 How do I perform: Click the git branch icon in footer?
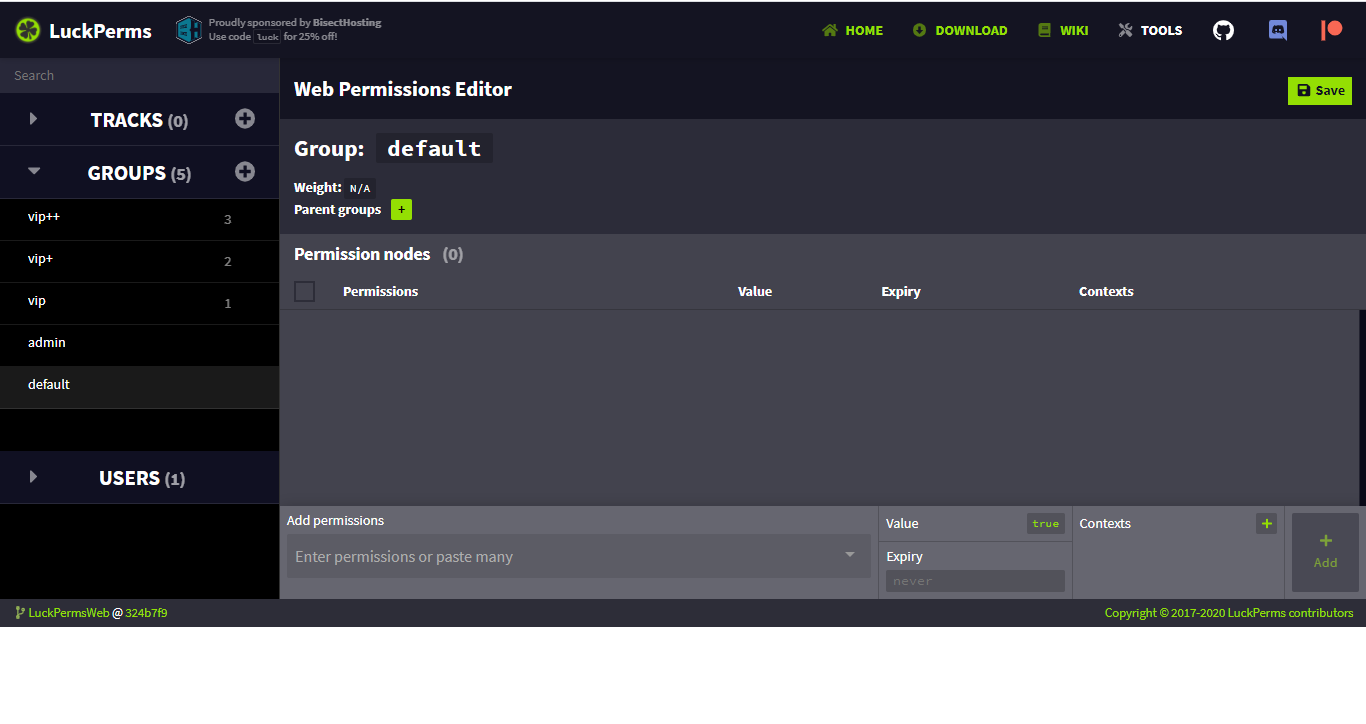[20, 613]
